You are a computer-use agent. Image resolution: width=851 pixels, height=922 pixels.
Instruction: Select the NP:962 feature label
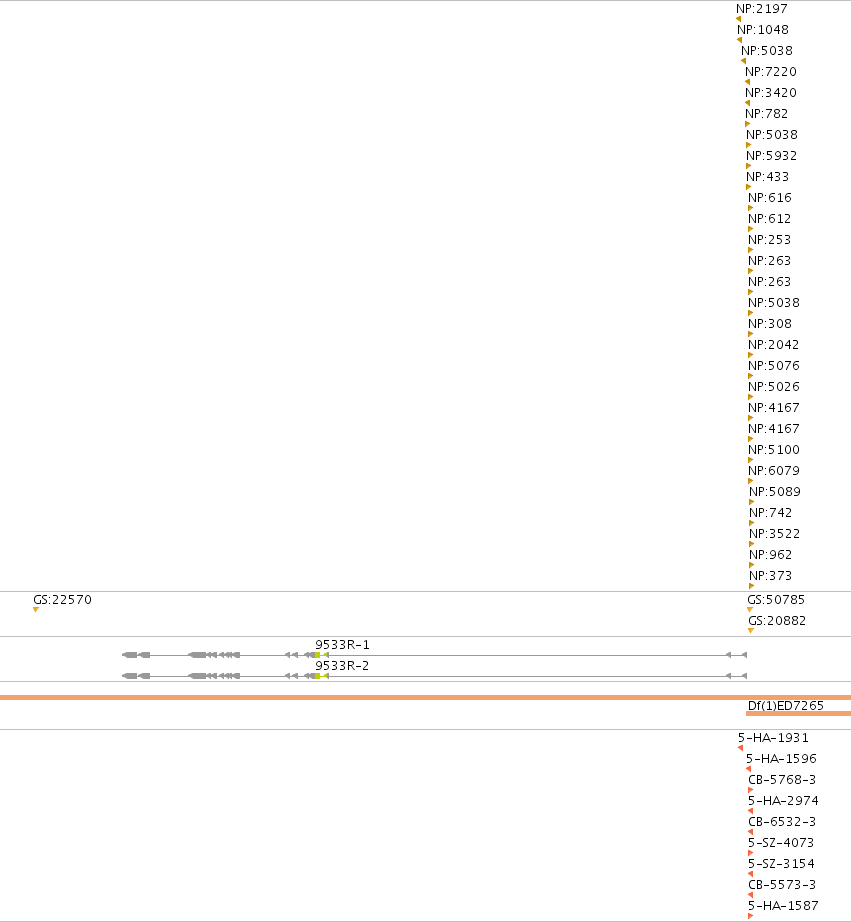click(x=770, y=555)
